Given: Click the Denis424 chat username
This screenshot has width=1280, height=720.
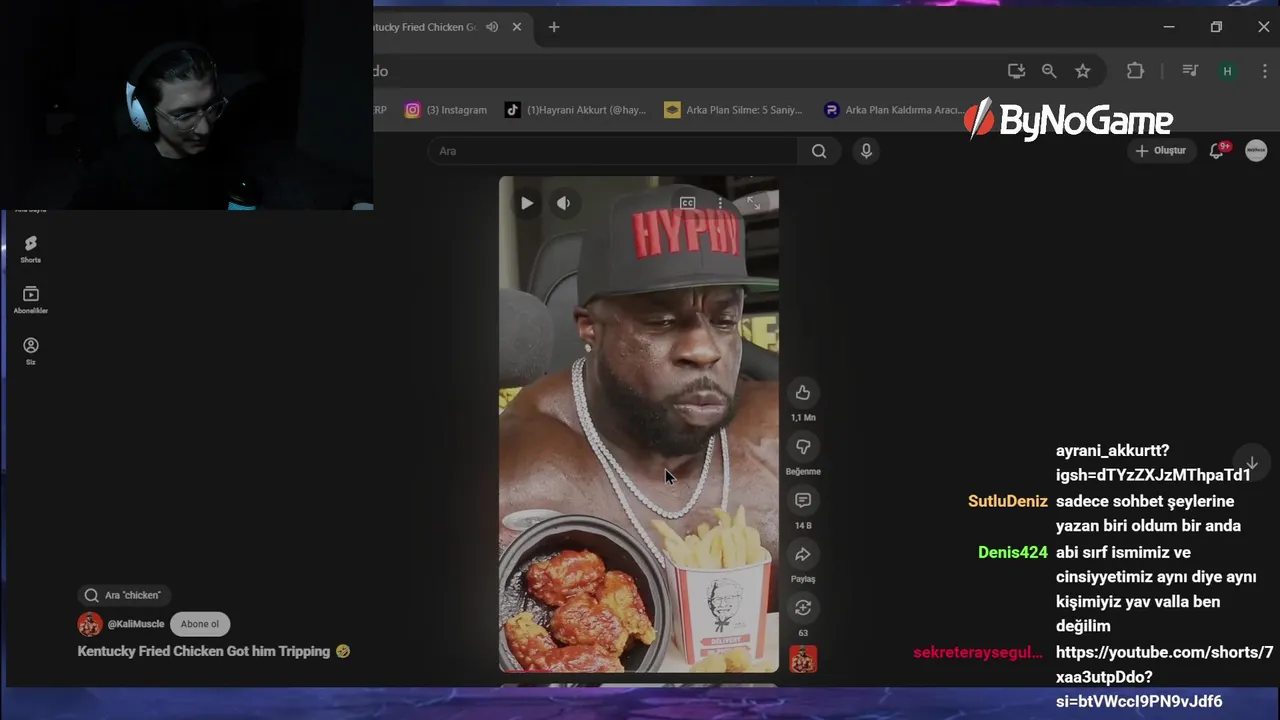Looking at the screenshot, I should coord(1013,552).
